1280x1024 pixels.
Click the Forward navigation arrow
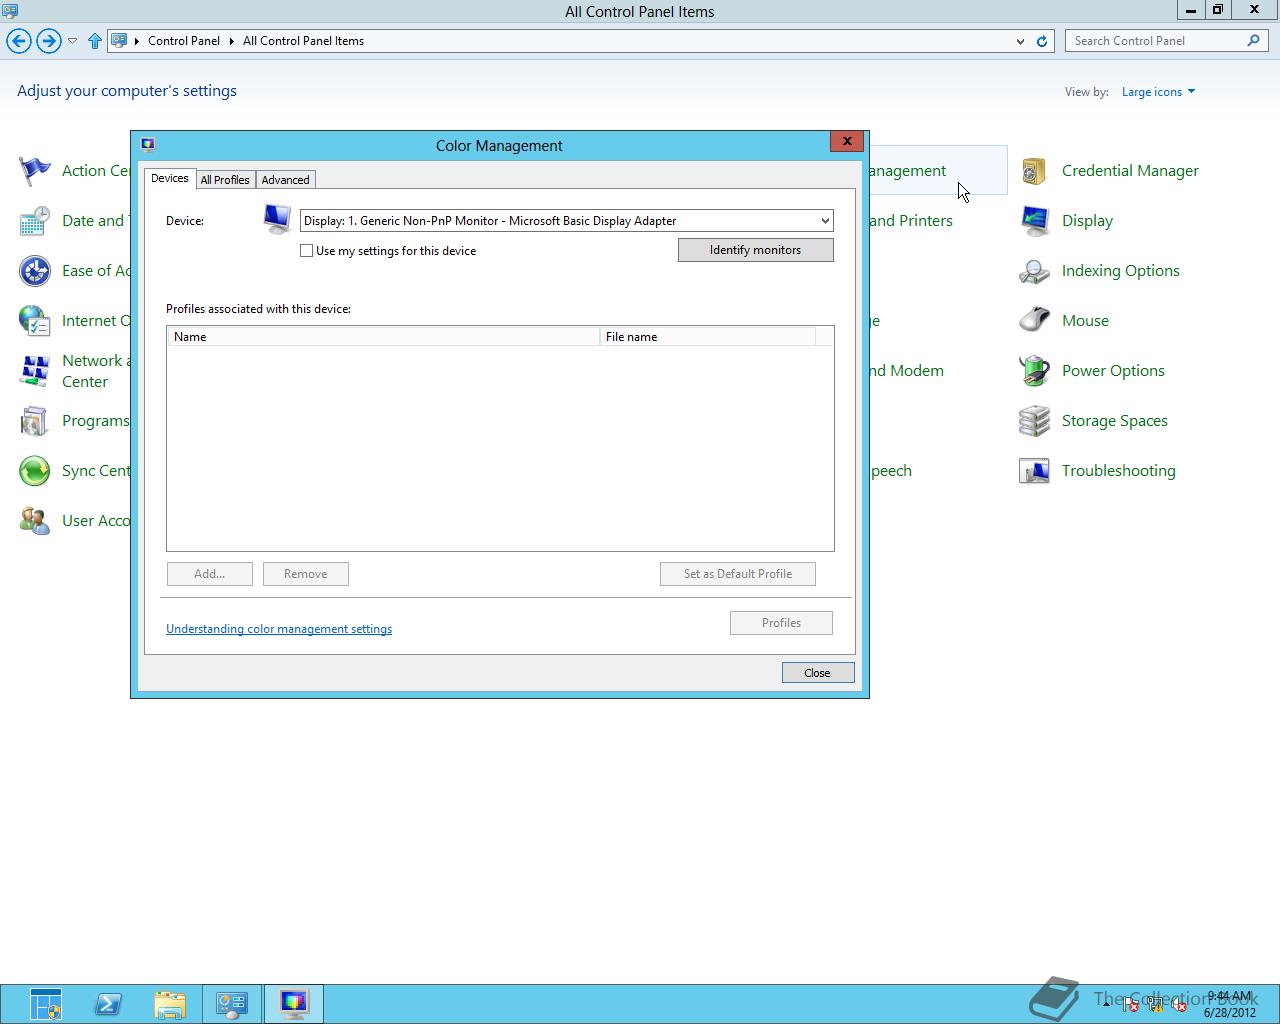point(48,41)
